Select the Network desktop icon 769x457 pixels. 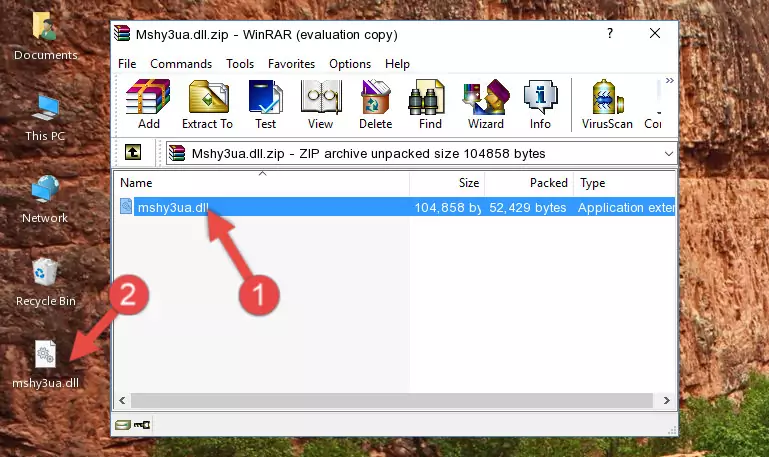(45, 200)
